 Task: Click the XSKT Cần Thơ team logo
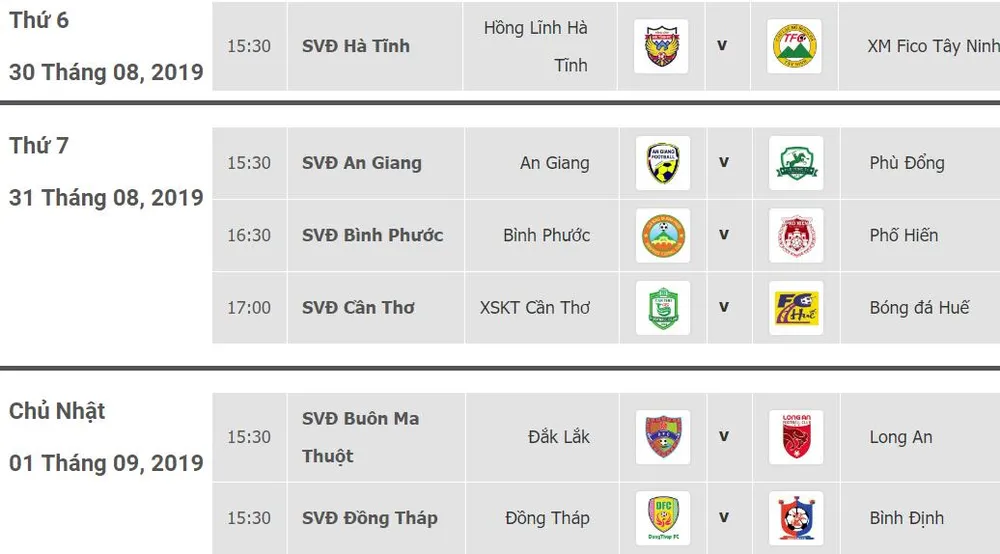(662, 307)
